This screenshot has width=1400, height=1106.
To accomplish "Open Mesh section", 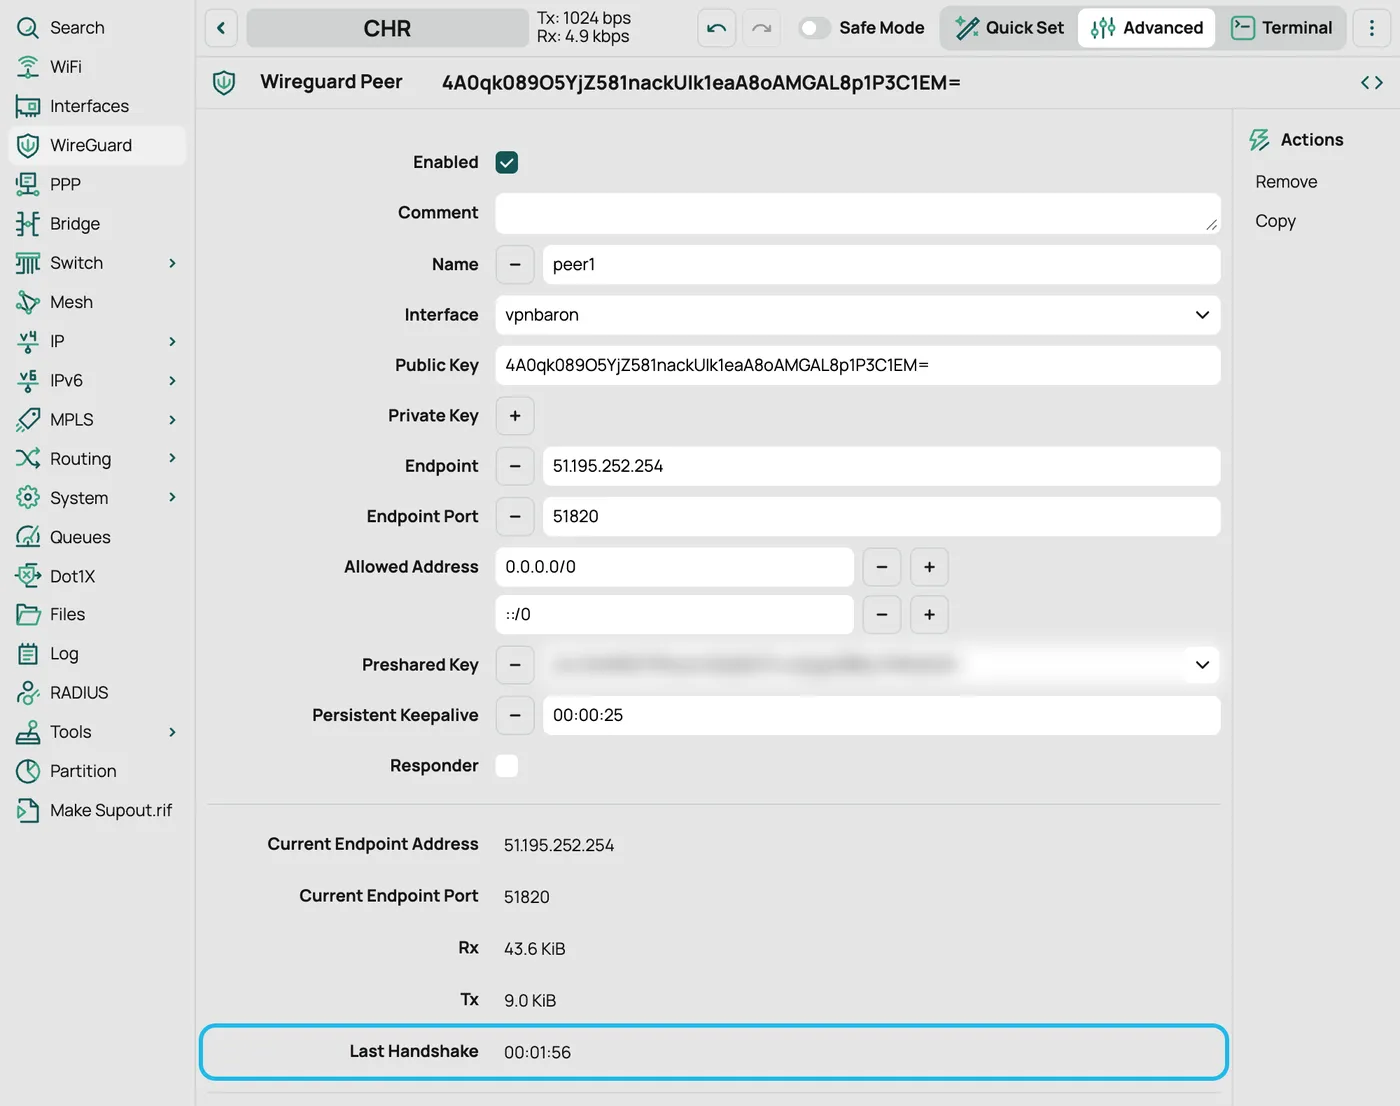I will 54,302.
